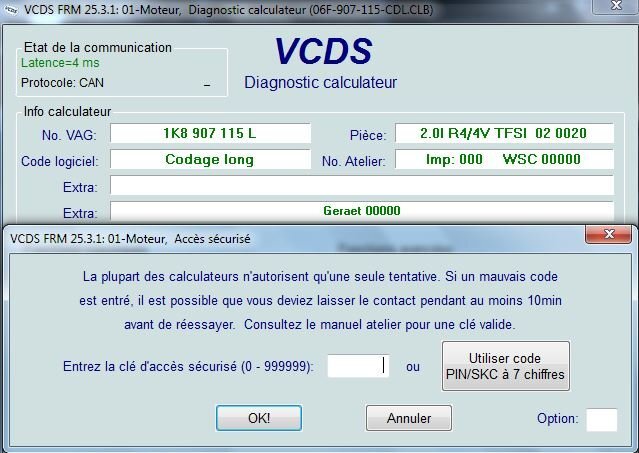Click the Geraet 00000 Extra field

(362, 211)
